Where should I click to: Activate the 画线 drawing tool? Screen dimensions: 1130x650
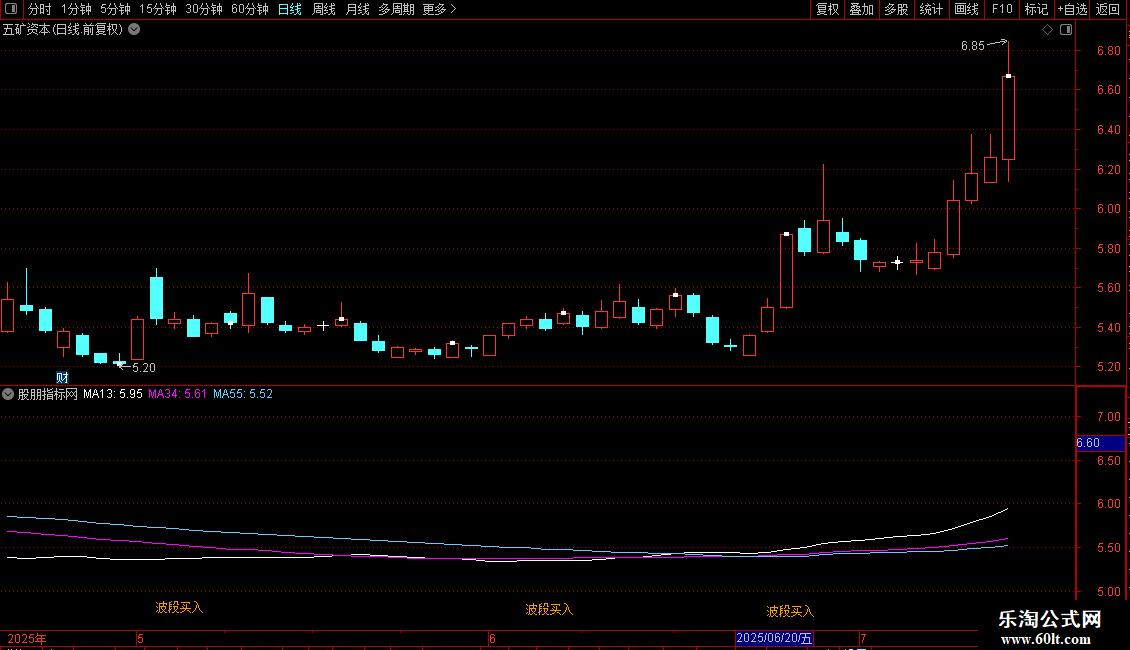coord(966,9)
